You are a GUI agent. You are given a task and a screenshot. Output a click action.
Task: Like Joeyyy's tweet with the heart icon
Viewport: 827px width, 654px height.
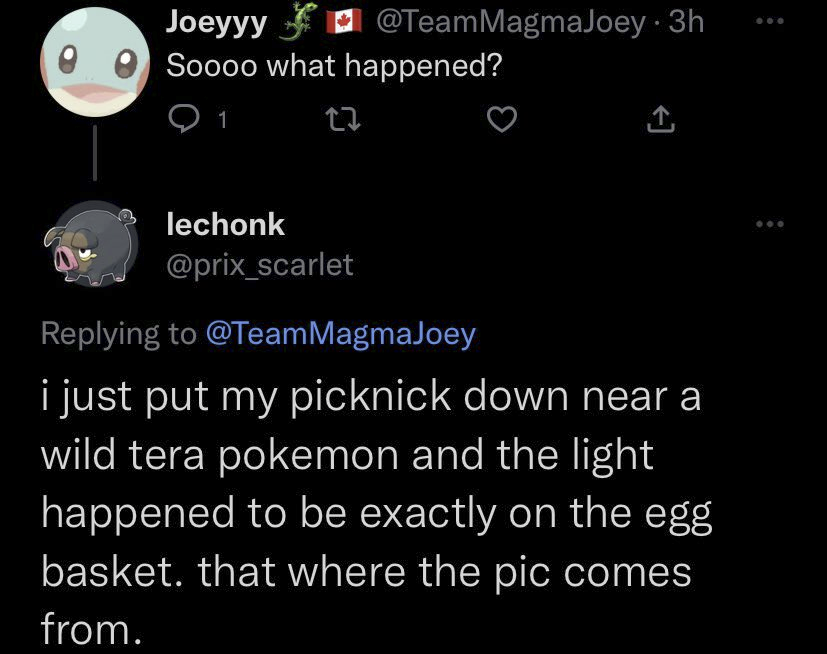click(x=499, y=120)
